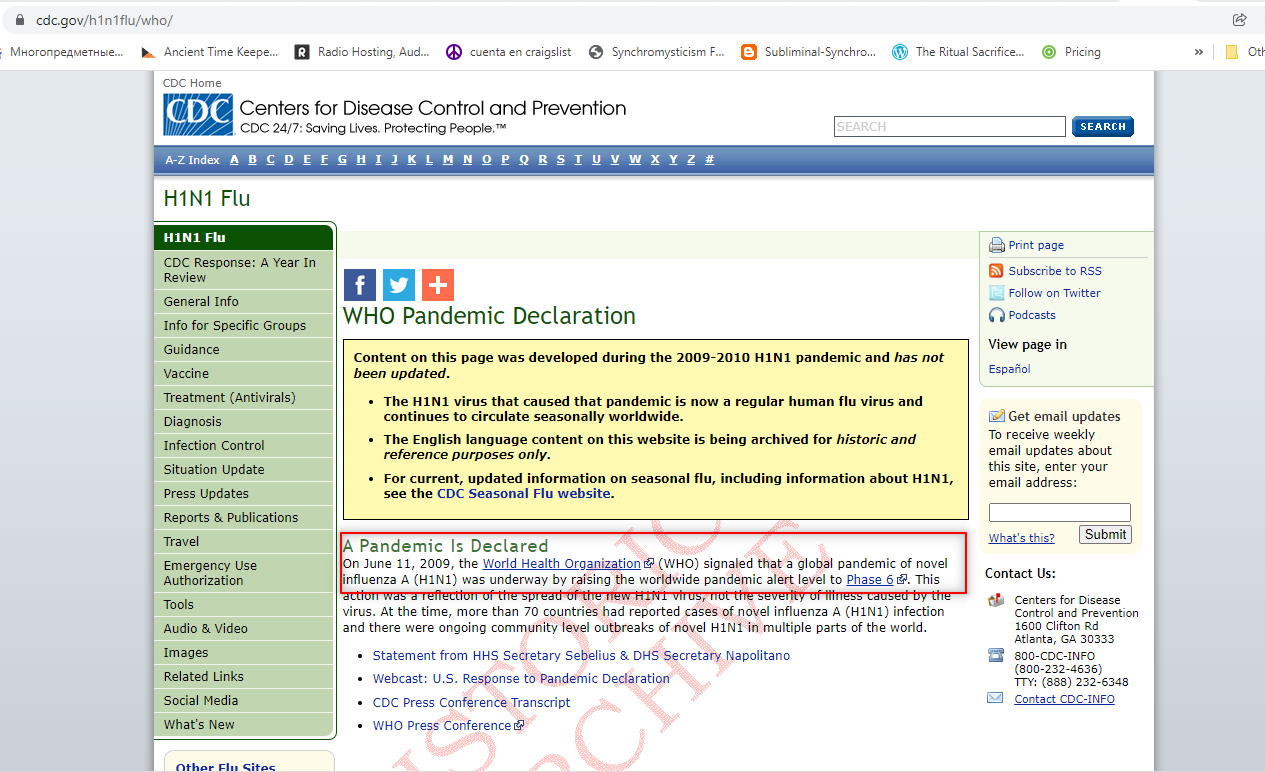Open CDC Response: A Year In Review
Screen dimensions: 1265x772
243,270
